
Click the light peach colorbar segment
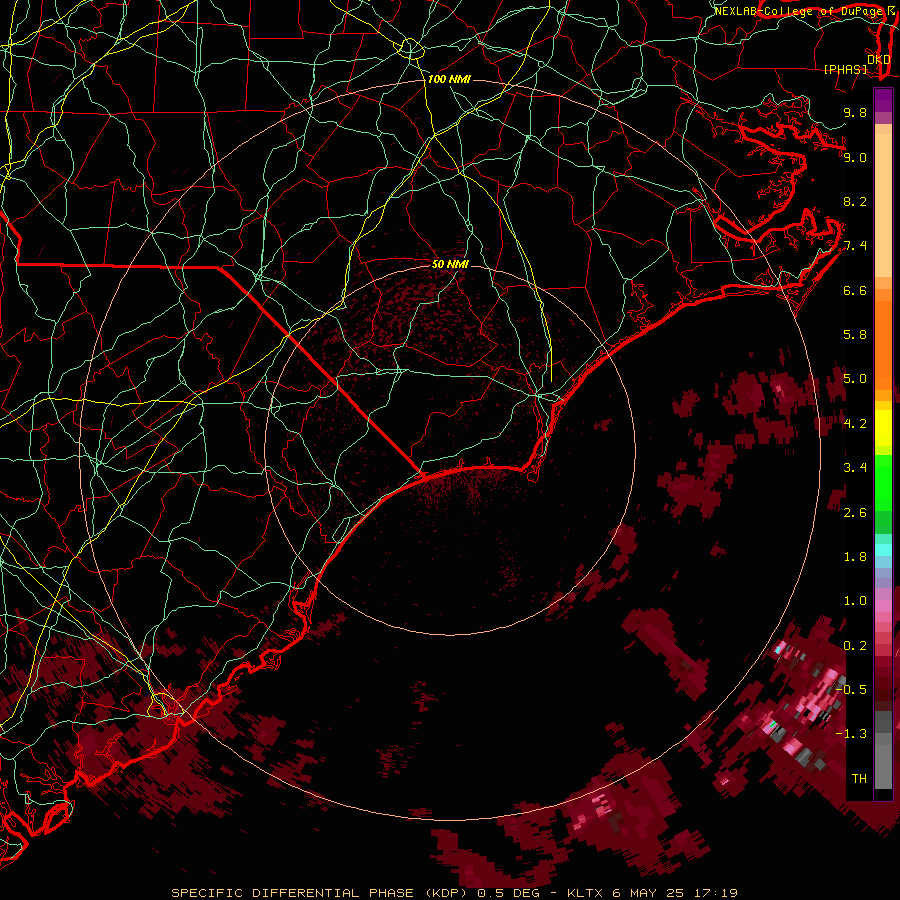[x=883, y=205]
